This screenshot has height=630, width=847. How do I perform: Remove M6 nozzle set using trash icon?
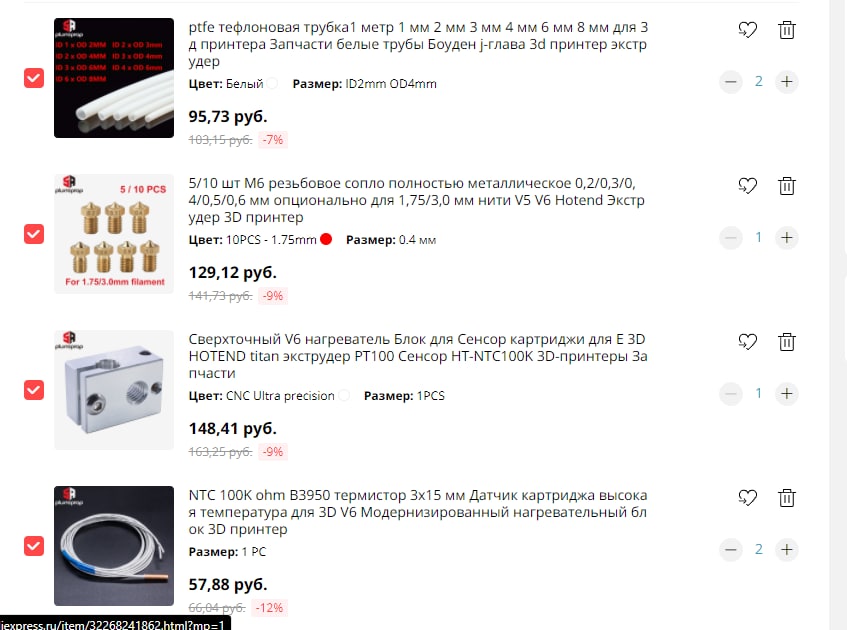tap(786, 186)
